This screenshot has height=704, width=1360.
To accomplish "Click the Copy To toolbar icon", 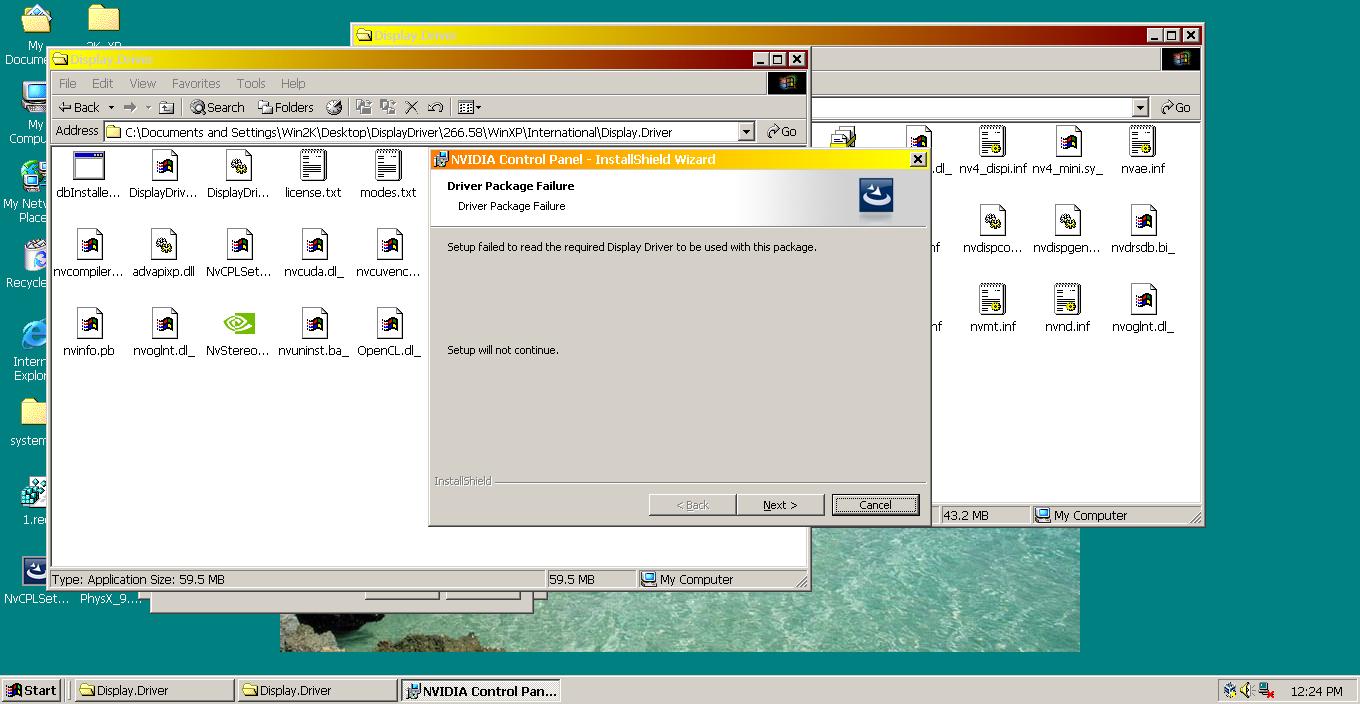I will (x=387, y=107).
